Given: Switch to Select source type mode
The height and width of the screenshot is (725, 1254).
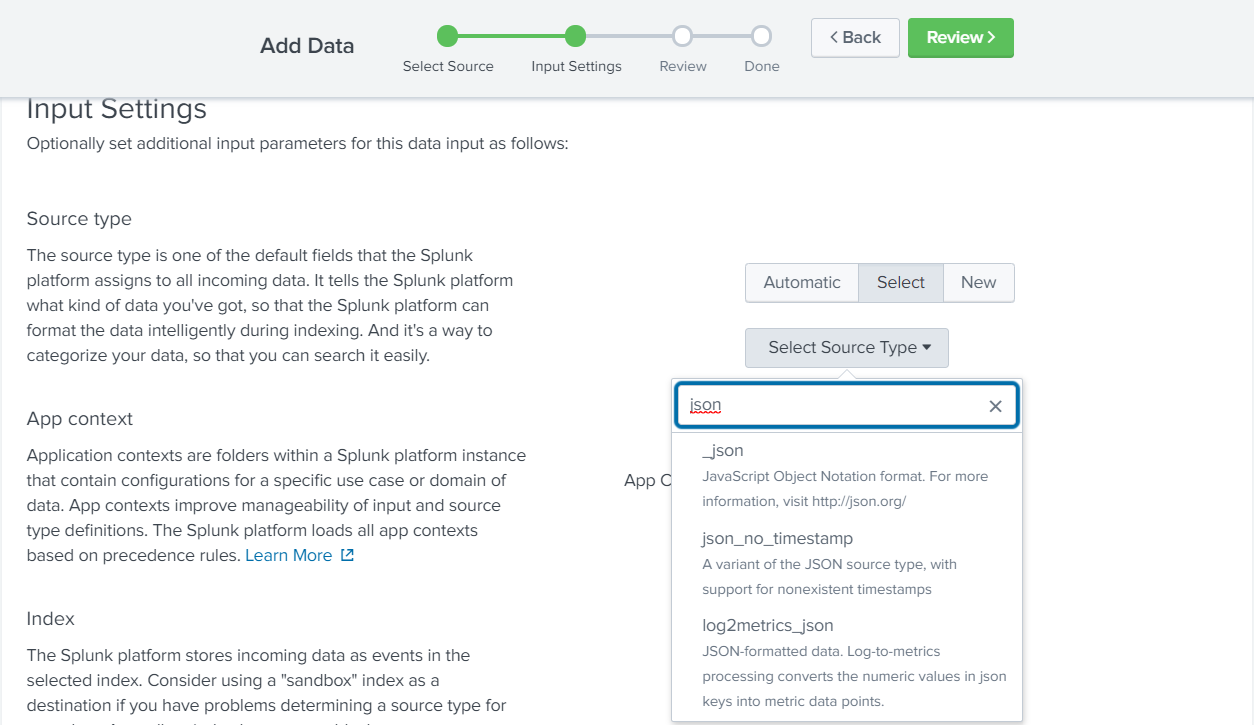Looking at the screenshot, I should pyautogui.click(x=900, y=283).
